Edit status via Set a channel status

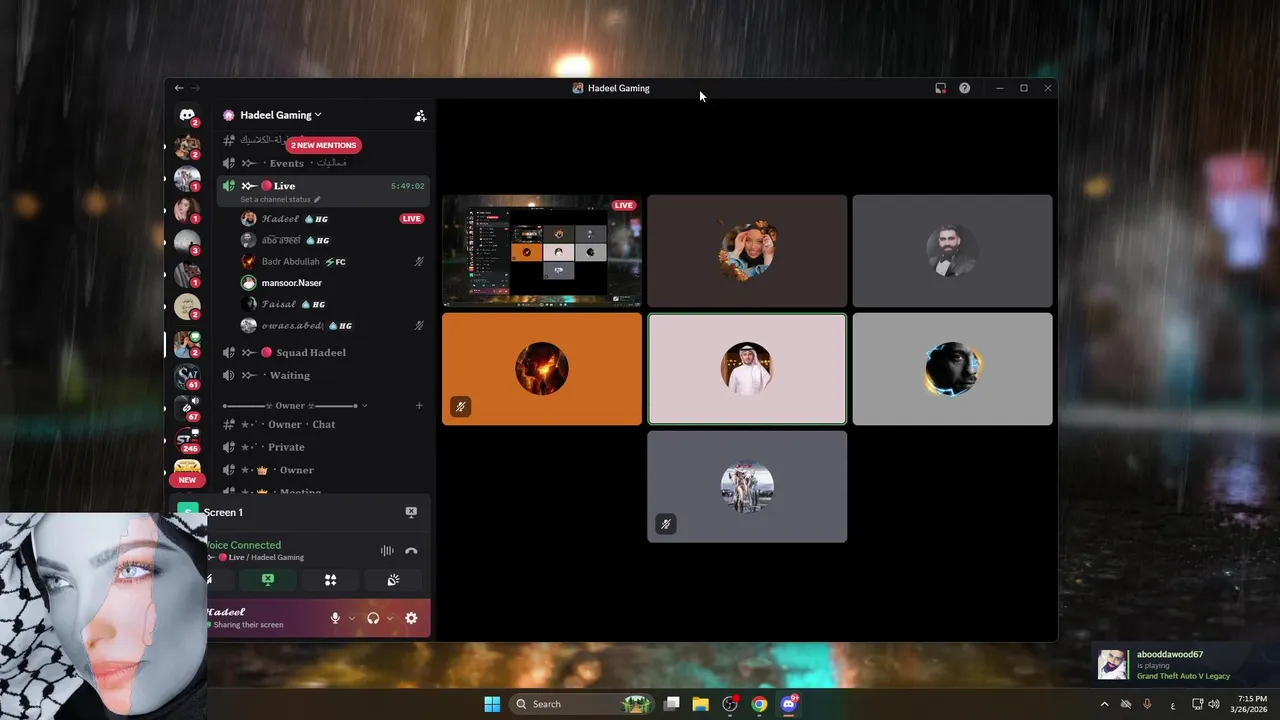pos(280,199)
